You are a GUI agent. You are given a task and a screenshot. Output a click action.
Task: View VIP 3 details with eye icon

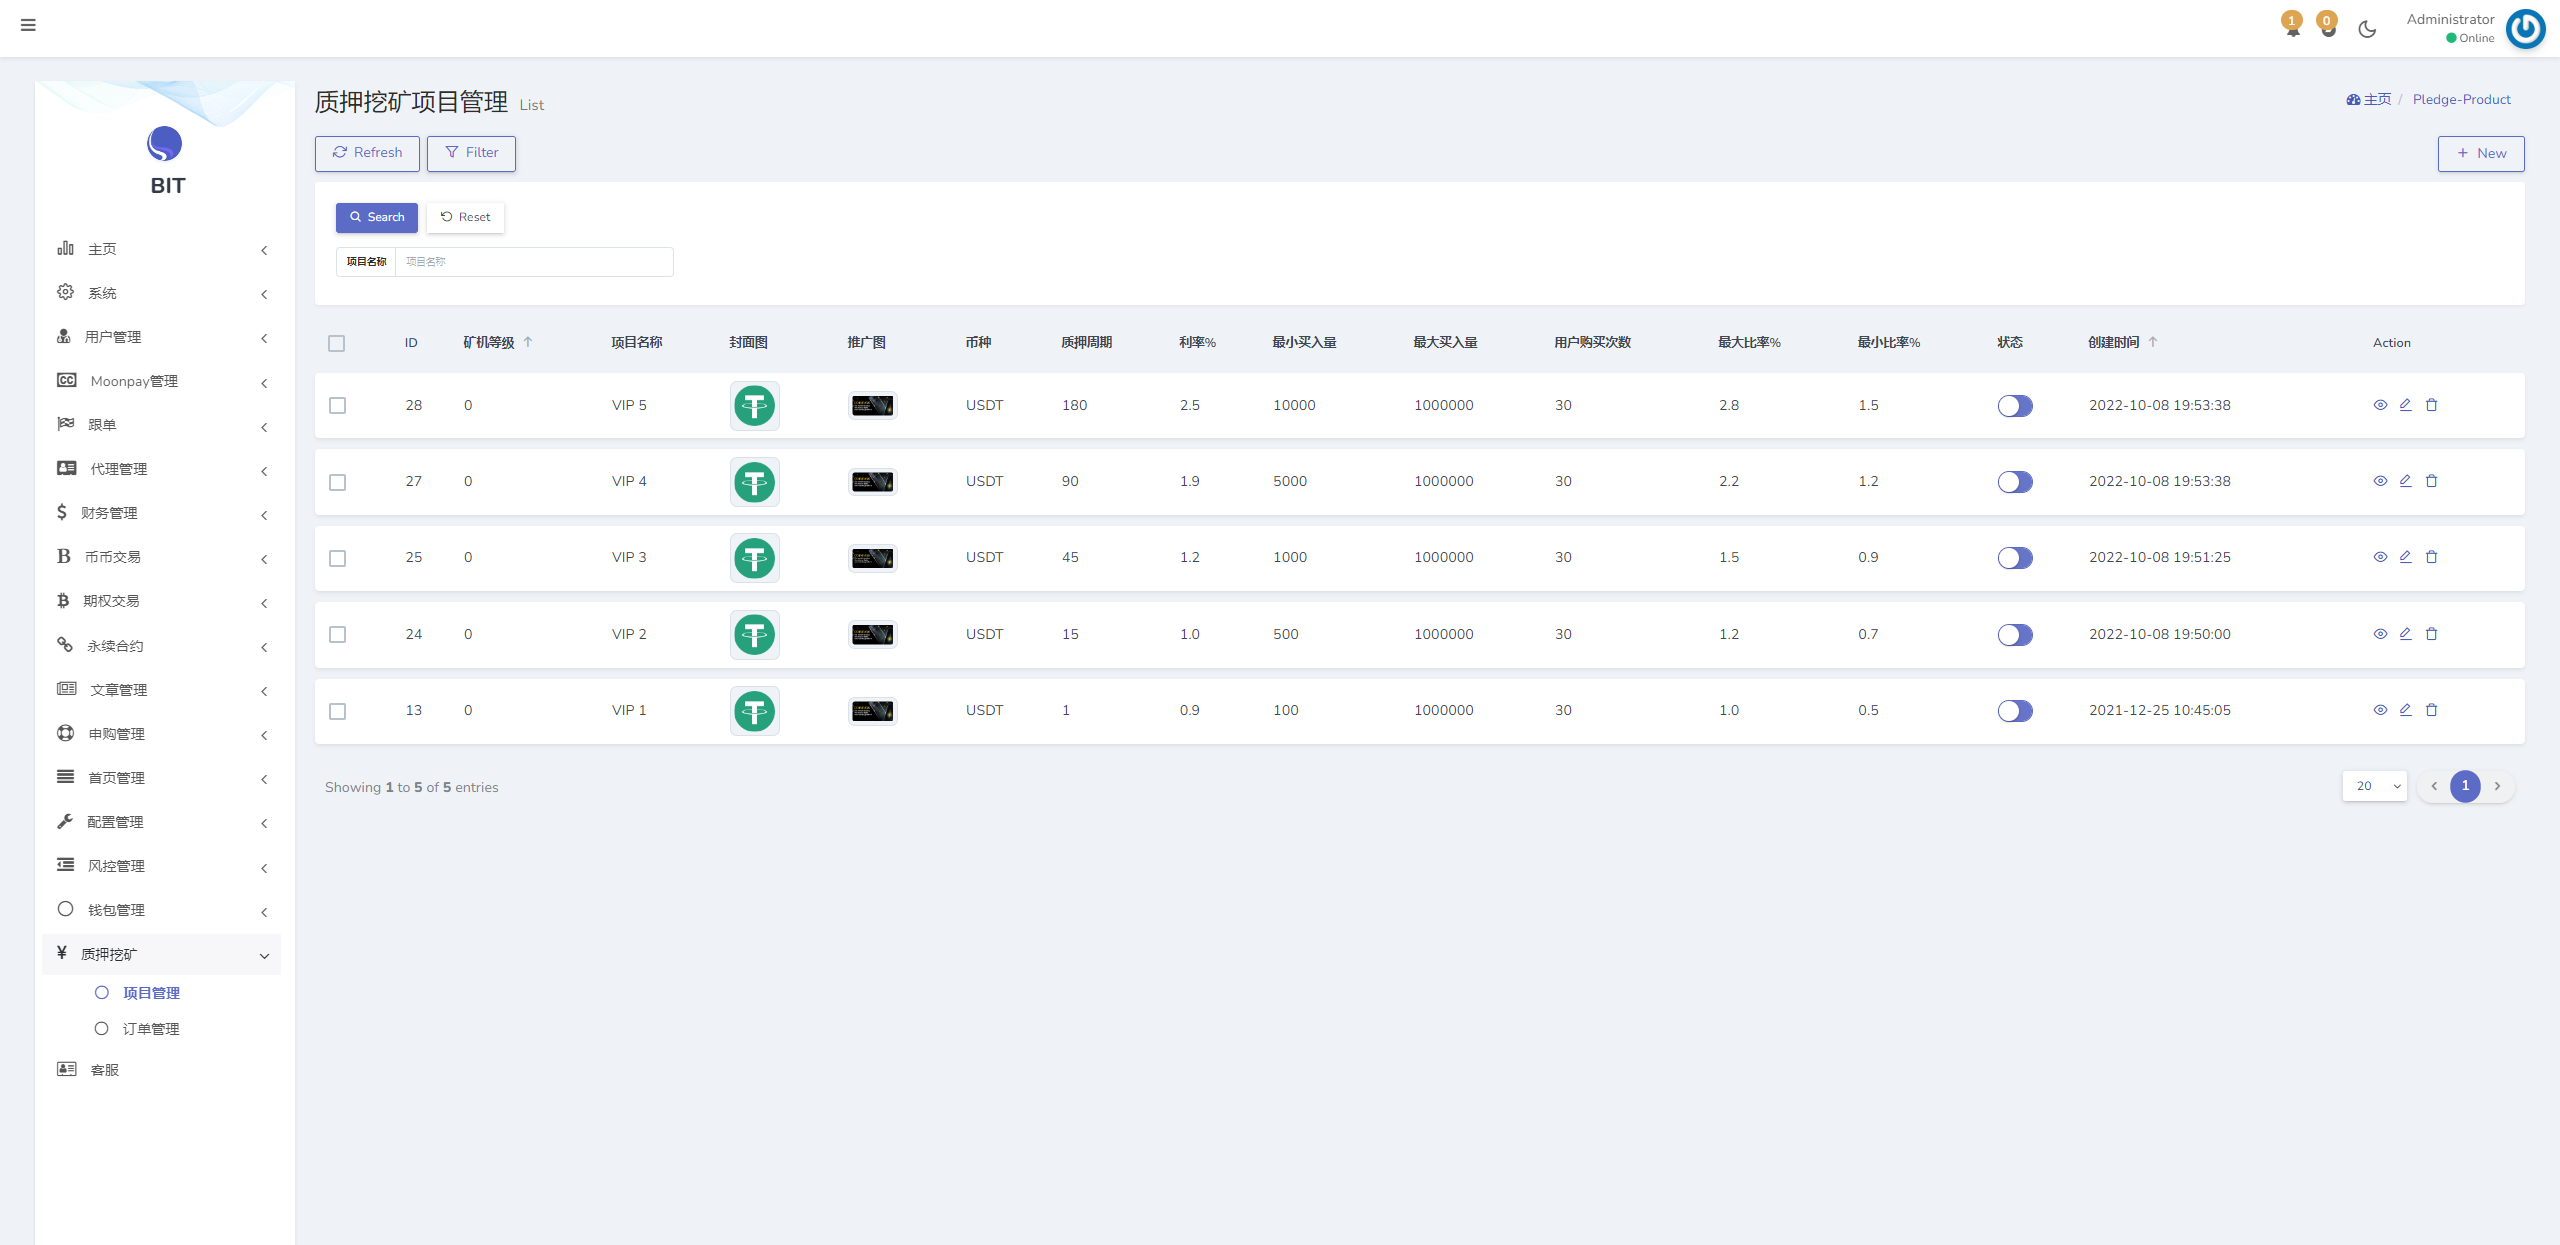(2380, 557)
